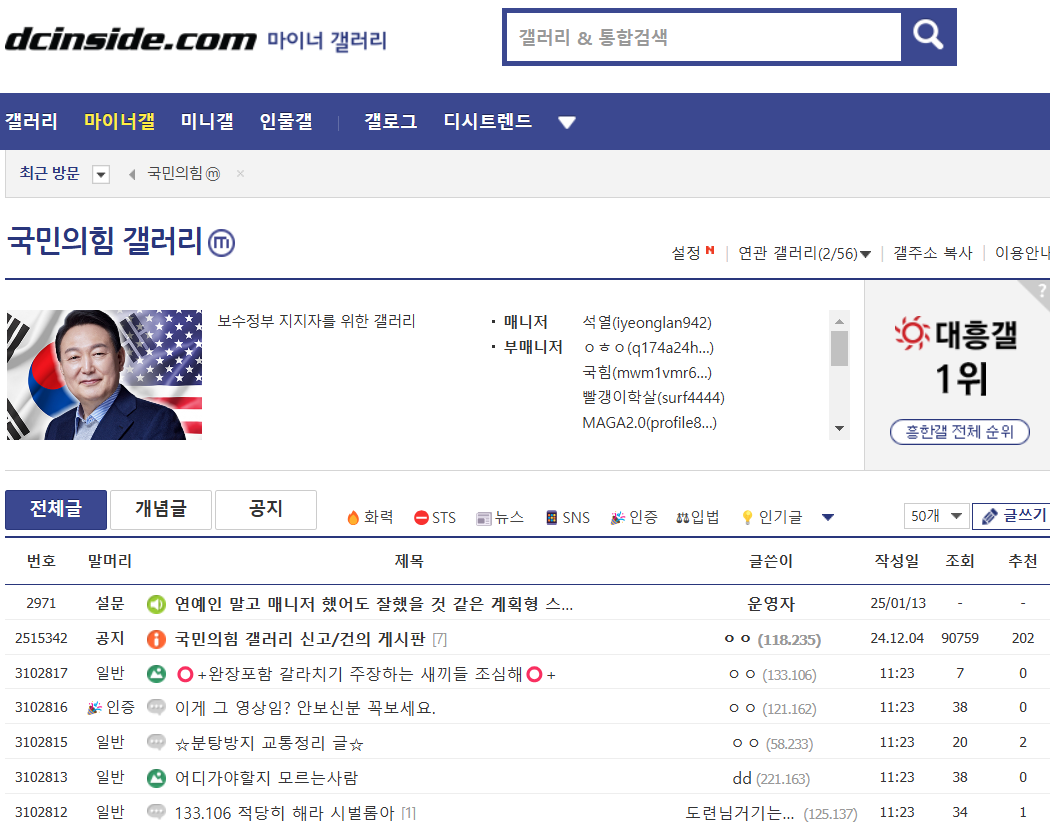The height and width of the screenshot is (823, 1050).
Task: Click the flame icon for 화력 filter
Action: [x=353, y=518]
